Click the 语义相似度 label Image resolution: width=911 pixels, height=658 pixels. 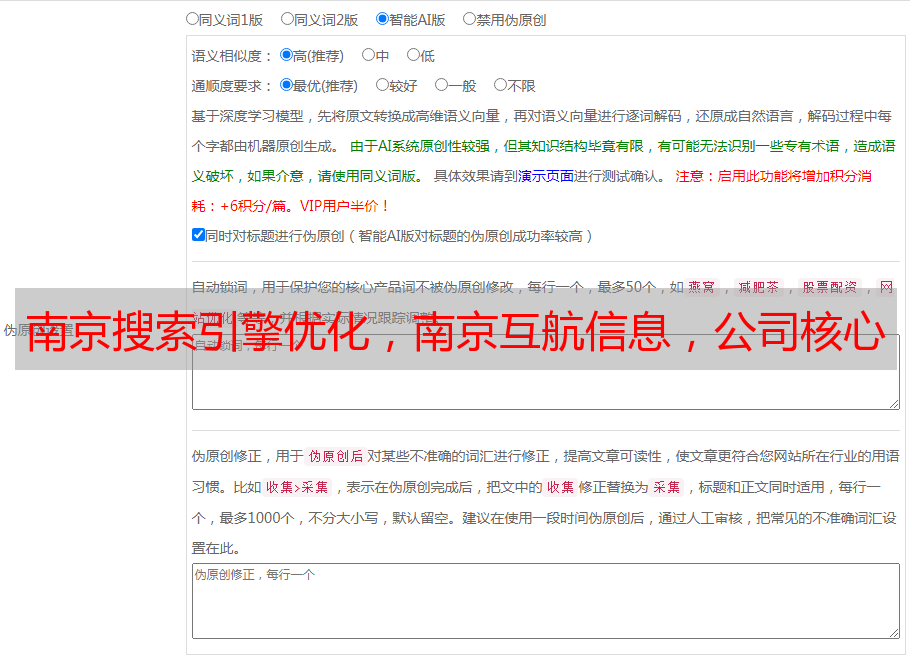coord(231,56)
